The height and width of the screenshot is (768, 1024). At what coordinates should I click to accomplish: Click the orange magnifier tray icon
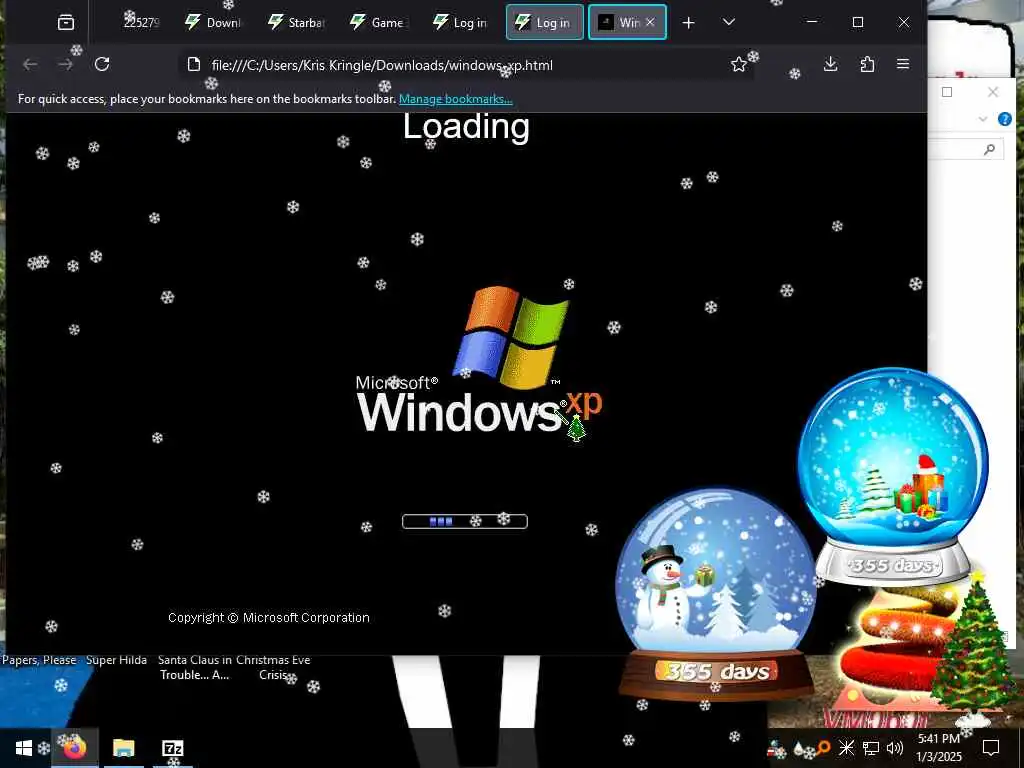pyautogui.click(x=823, y=748)
